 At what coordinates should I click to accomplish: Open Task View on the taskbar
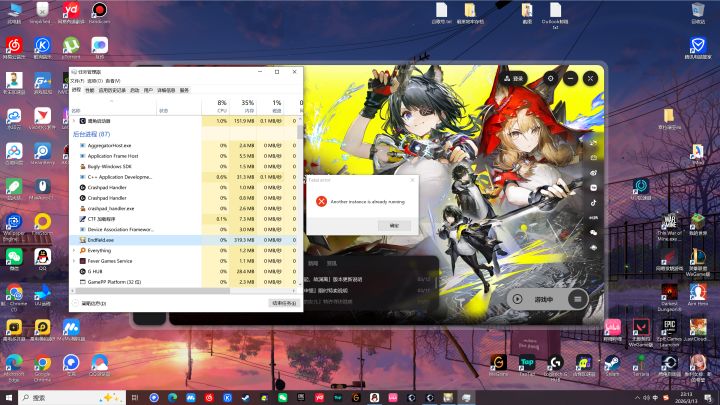point(135,398)
